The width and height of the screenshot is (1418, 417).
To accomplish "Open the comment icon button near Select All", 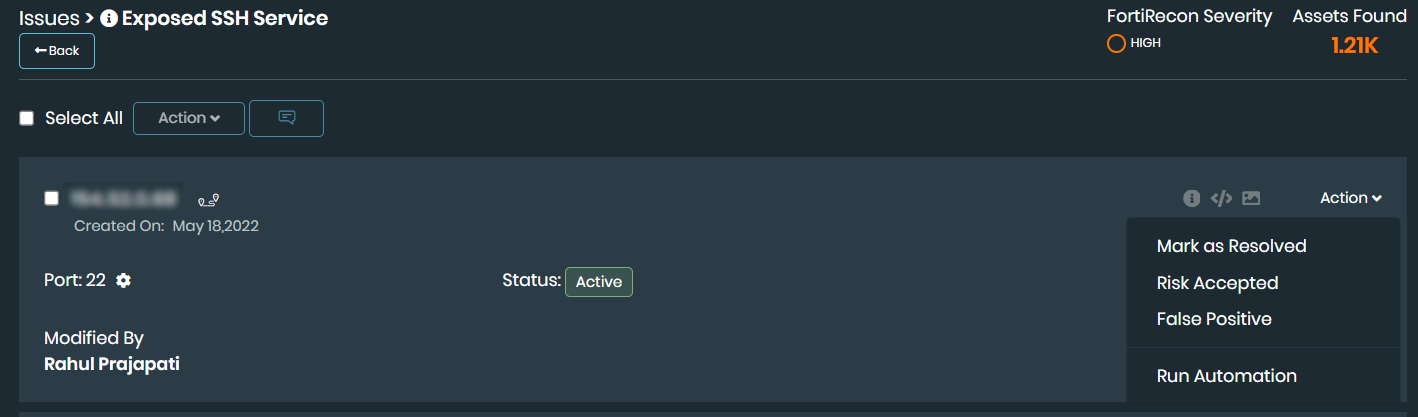I will (286, 118).
